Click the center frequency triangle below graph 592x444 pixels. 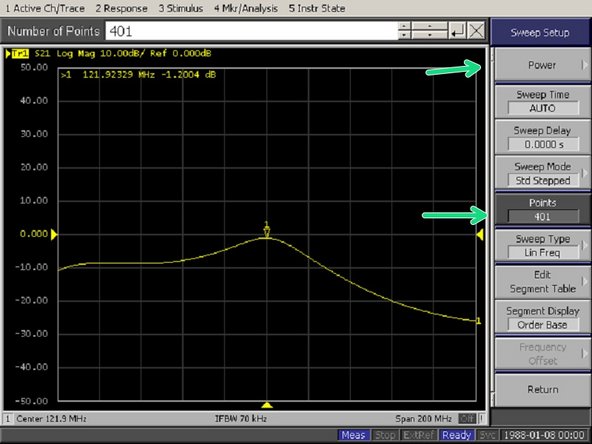coord(267,405)
